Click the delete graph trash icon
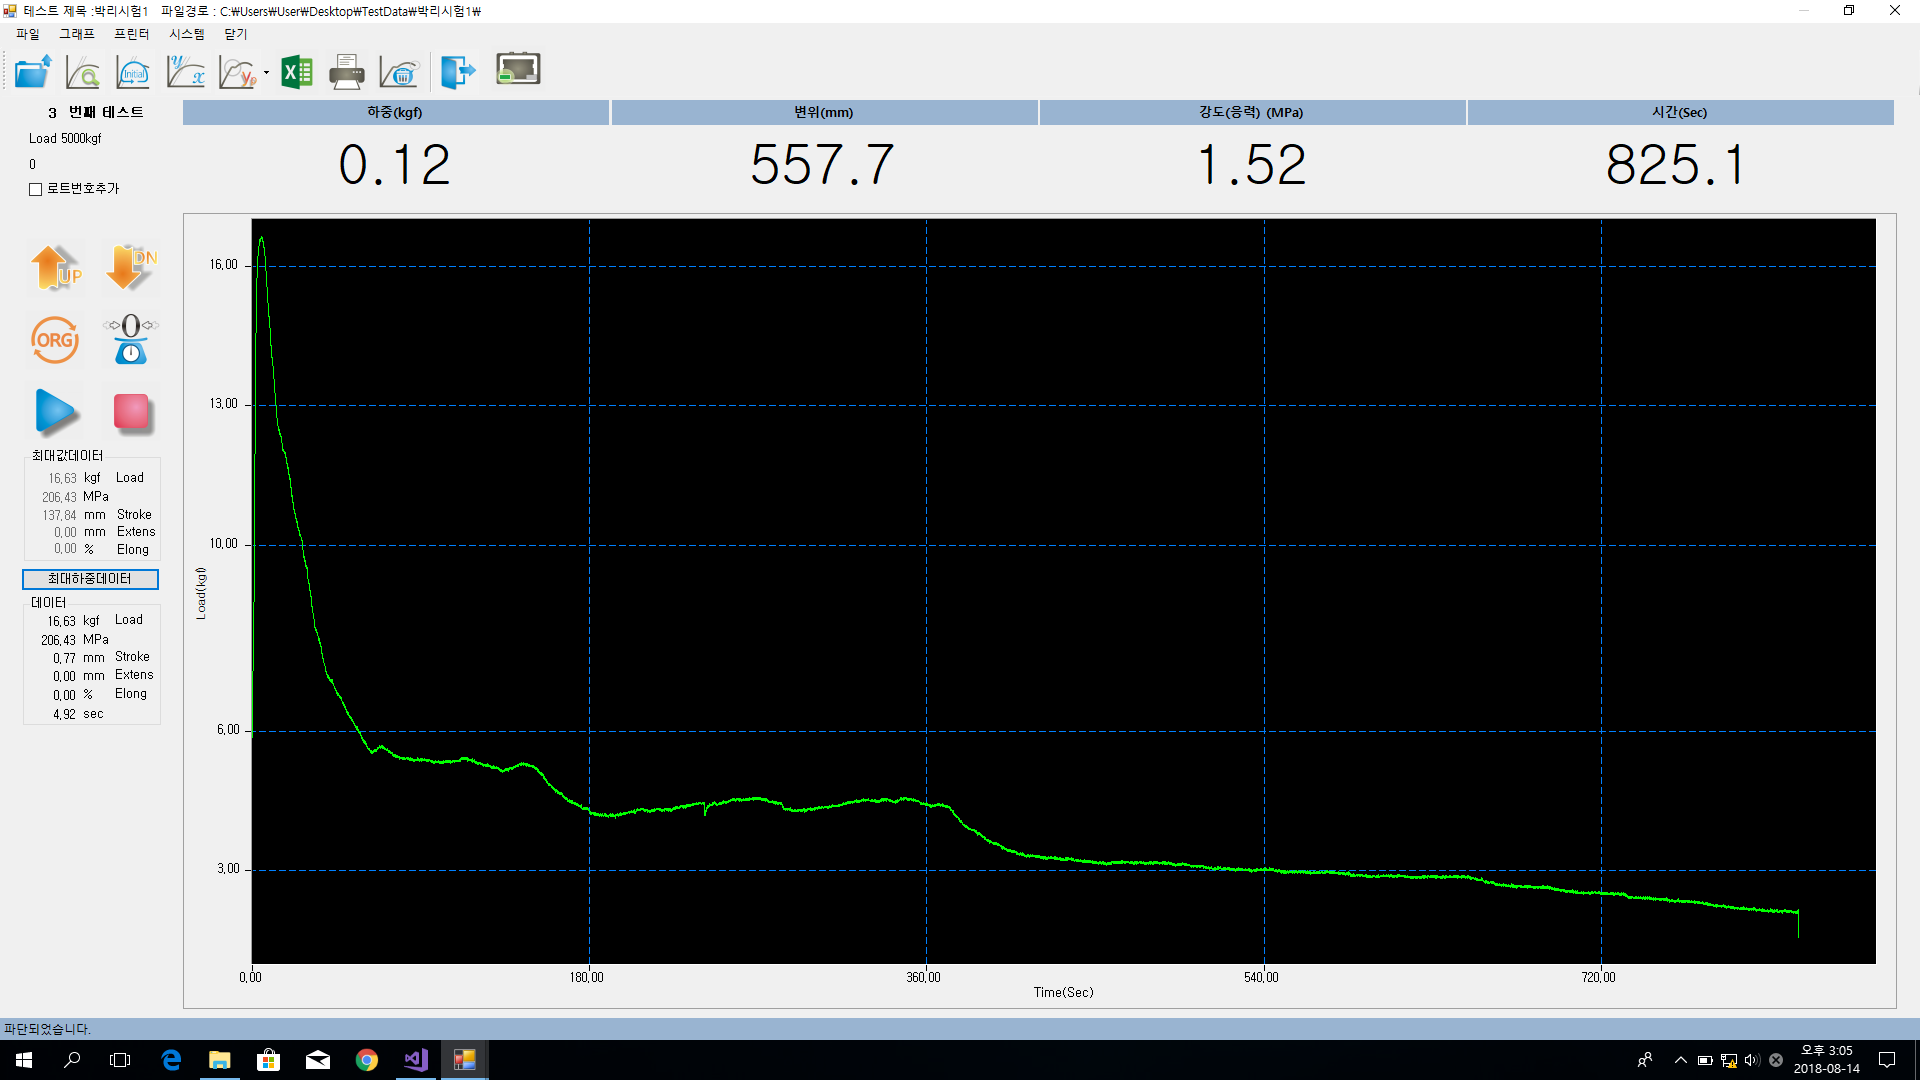Image resolution: width=1920 pixels, height=1080 pixels. point(400,72)
